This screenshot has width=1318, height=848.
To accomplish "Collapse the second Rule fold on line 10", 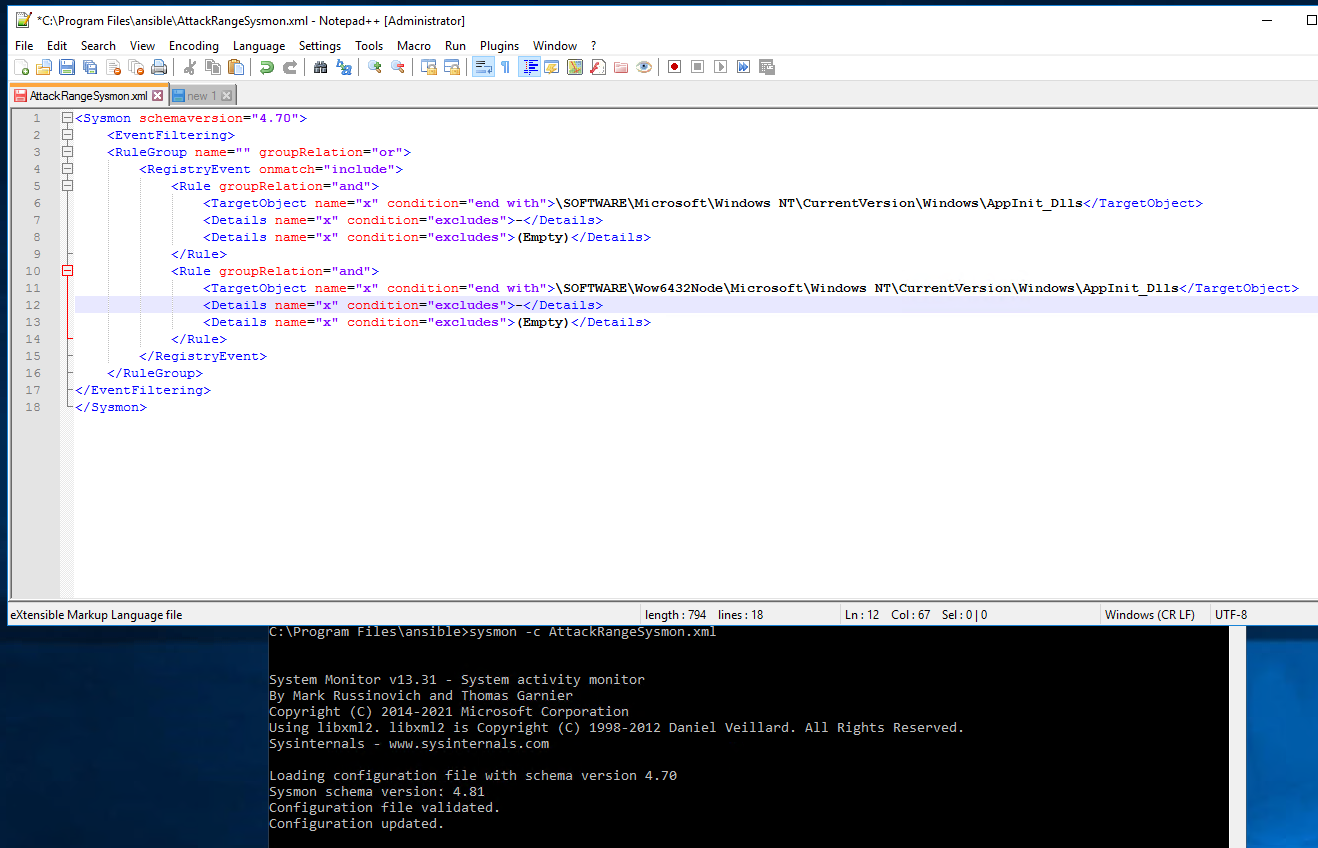I will [x=68, y=271].
